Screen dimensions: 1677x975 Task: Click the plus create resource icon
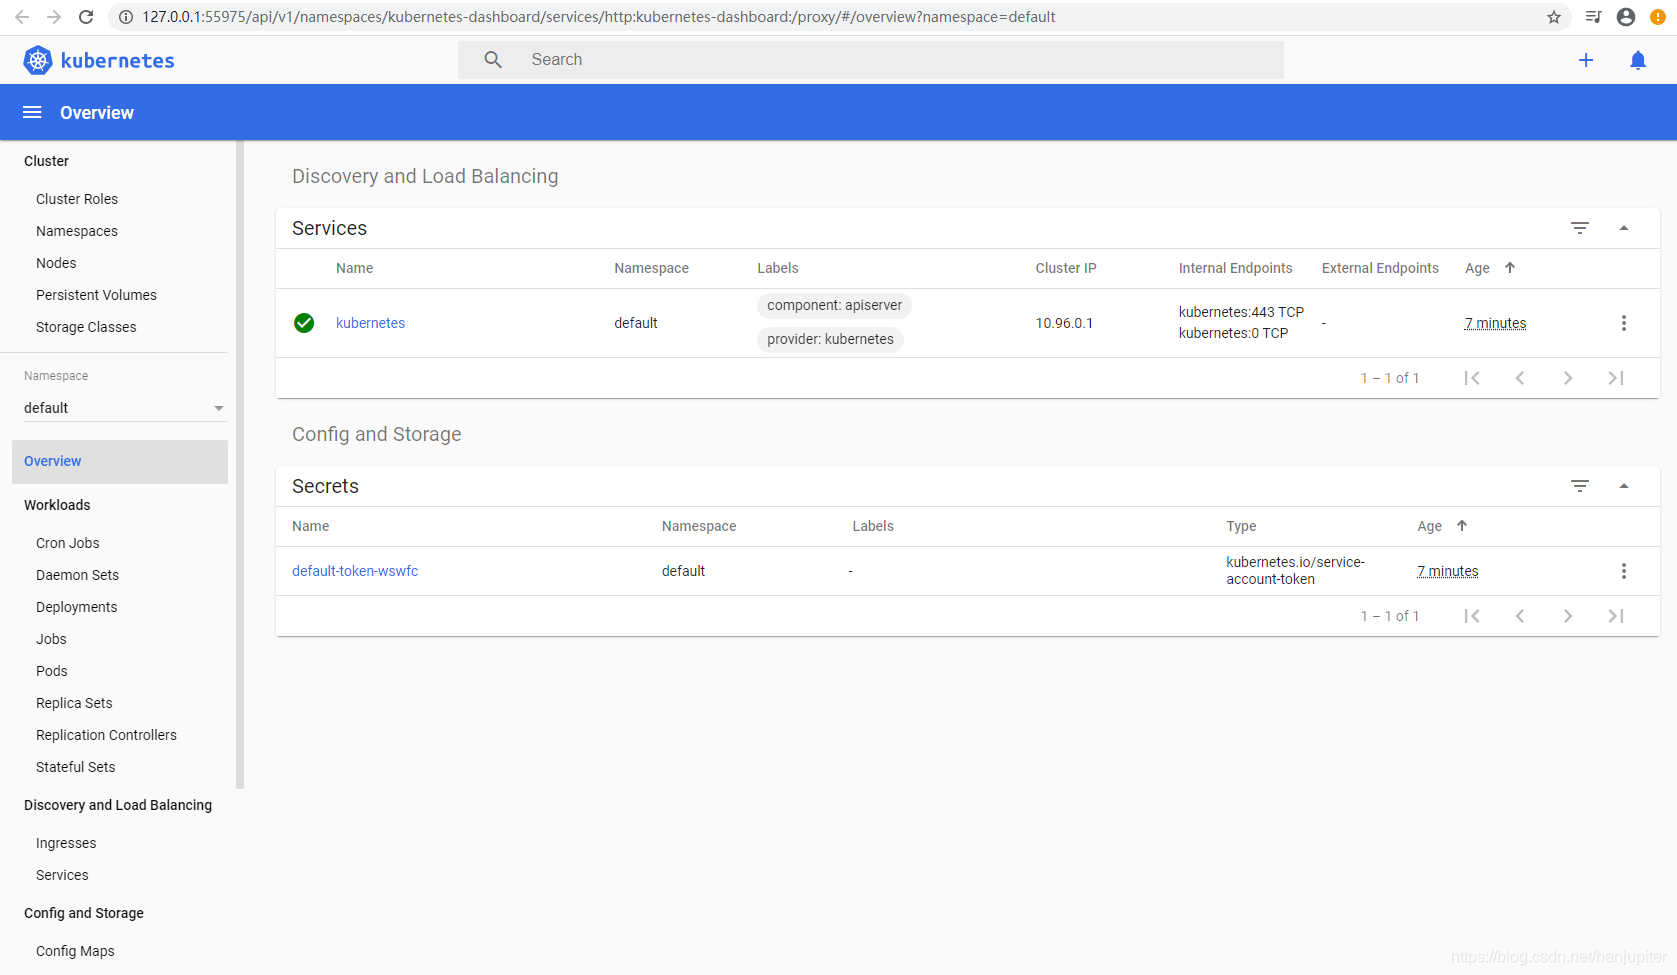click(1586, 60)
